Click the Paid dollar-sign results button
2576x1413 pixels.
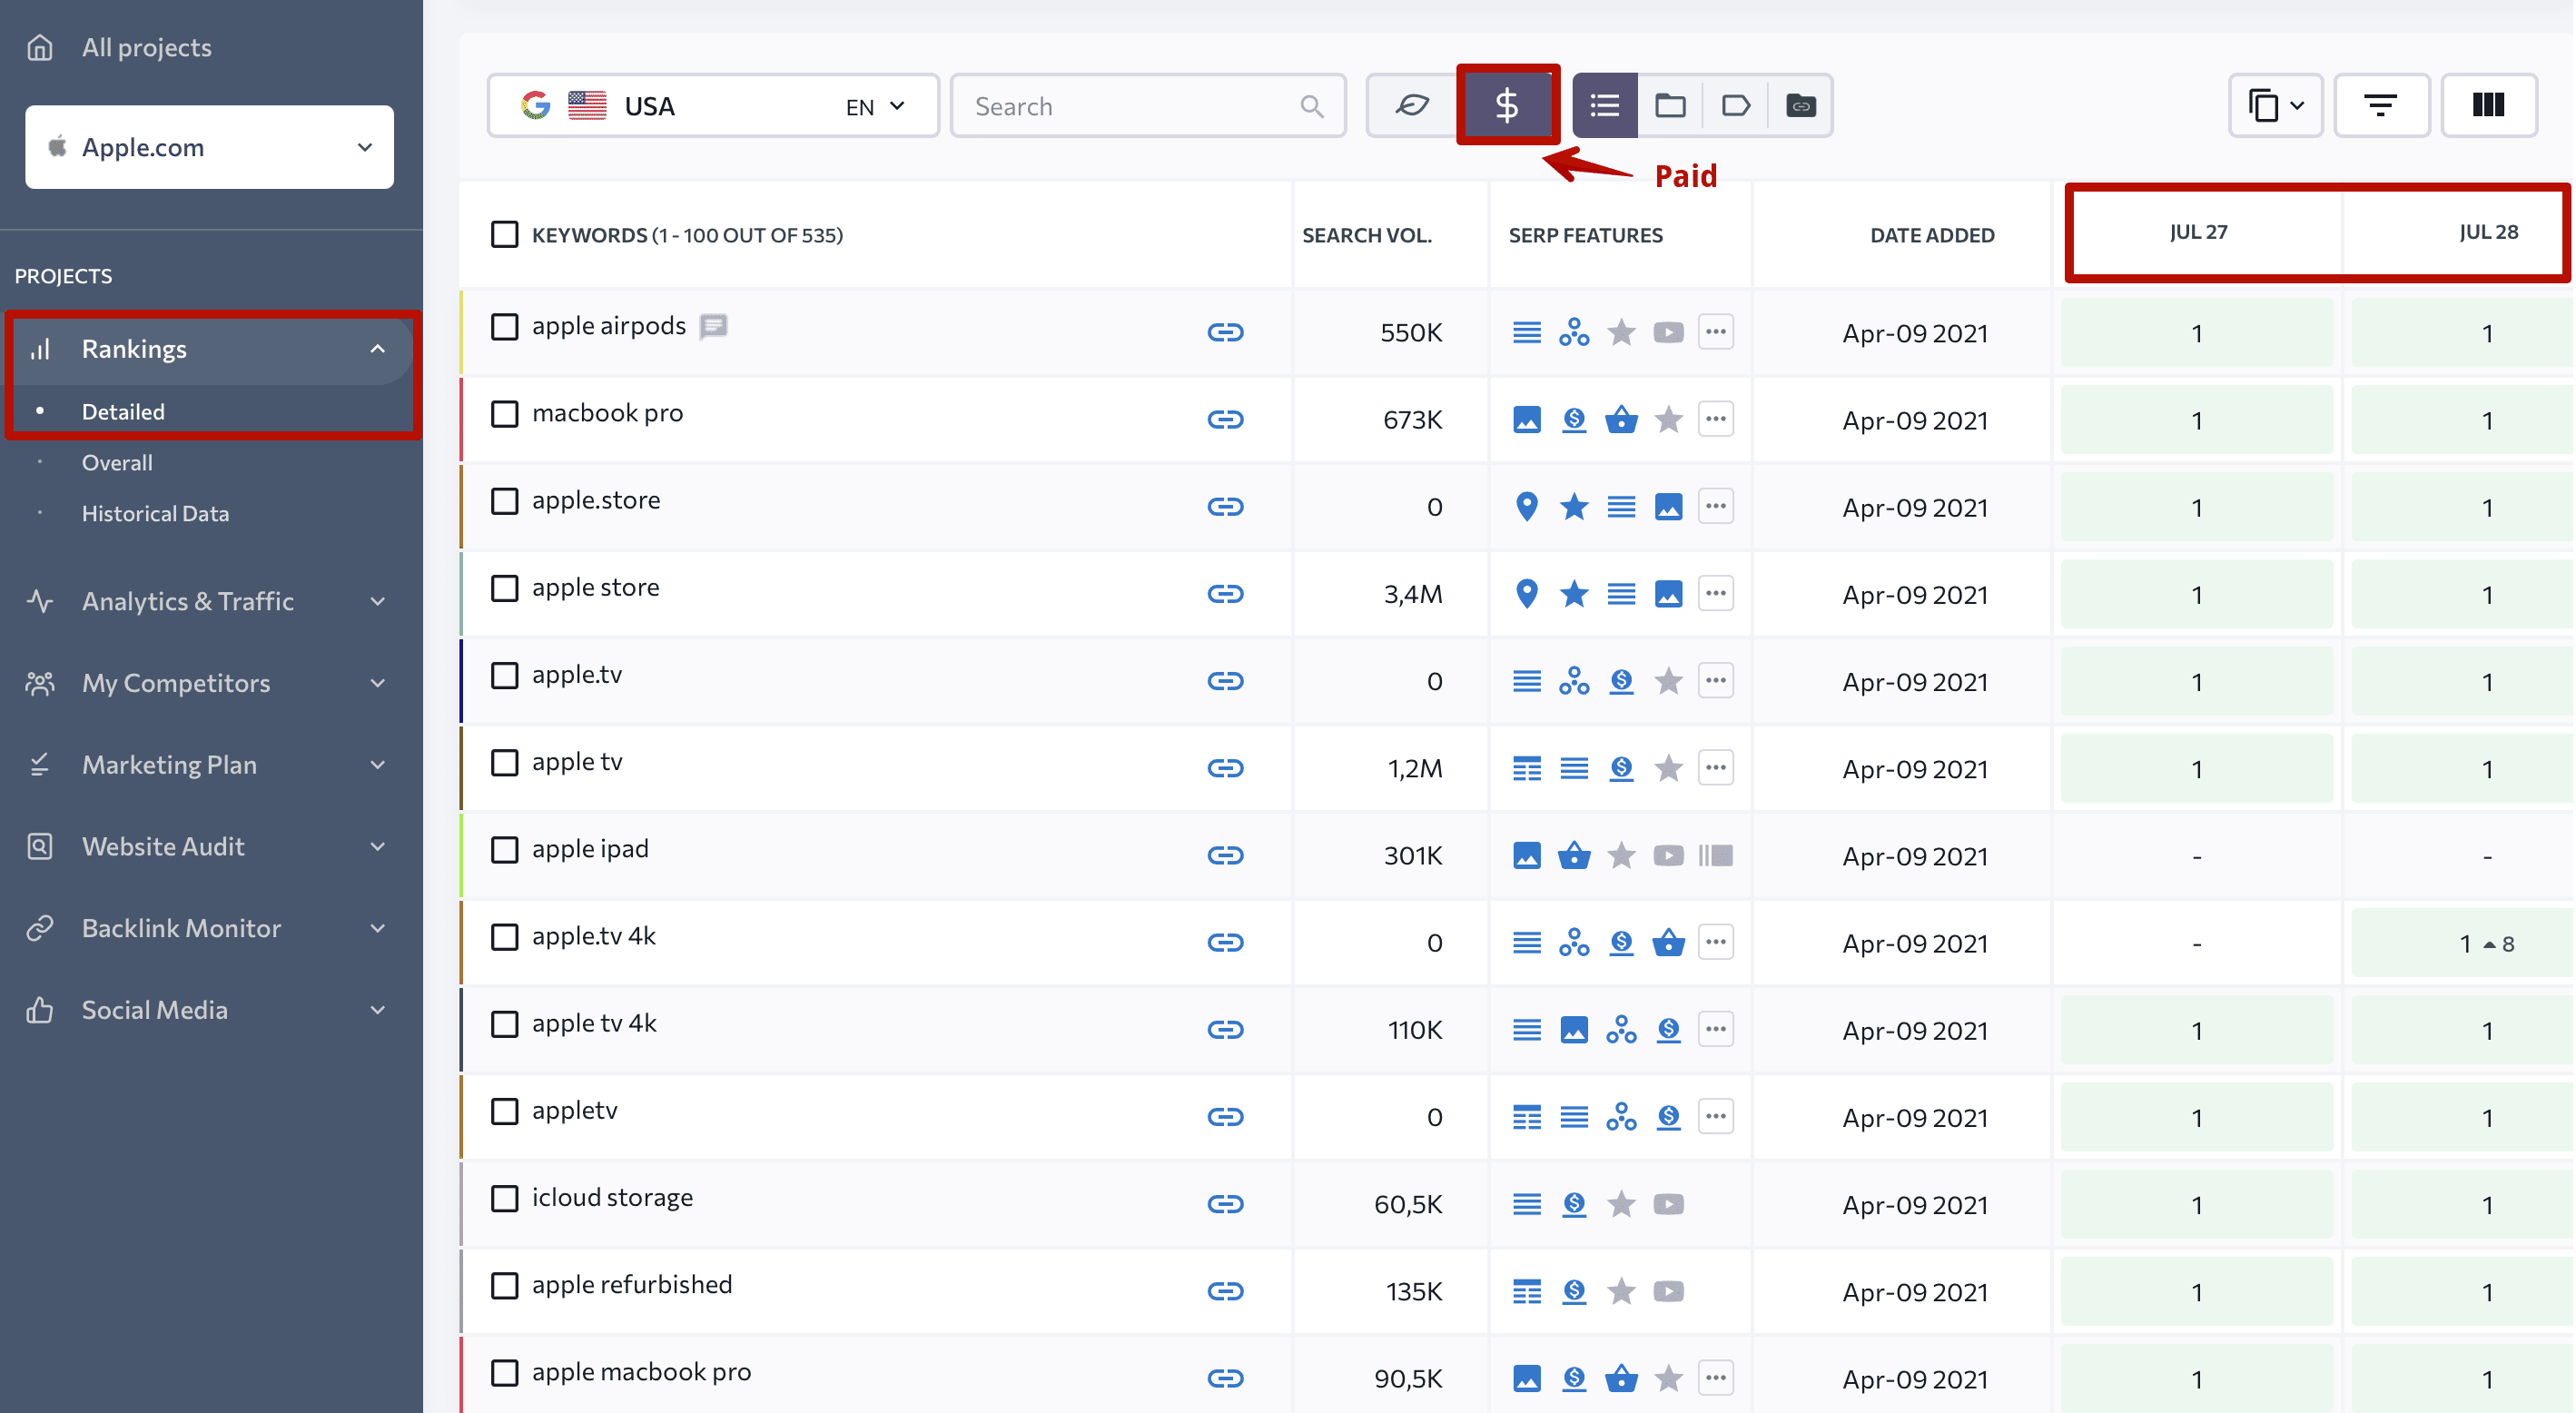click(1506, 105)
